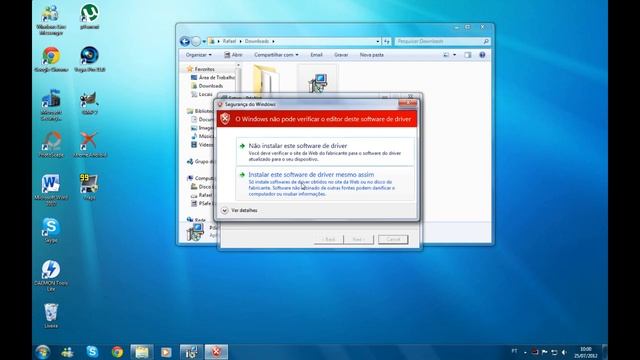640x360 pixels.
Task: Click Nova pasta in the Explorer toolbar
Action: pyautogui.click(x=371, y=55)
